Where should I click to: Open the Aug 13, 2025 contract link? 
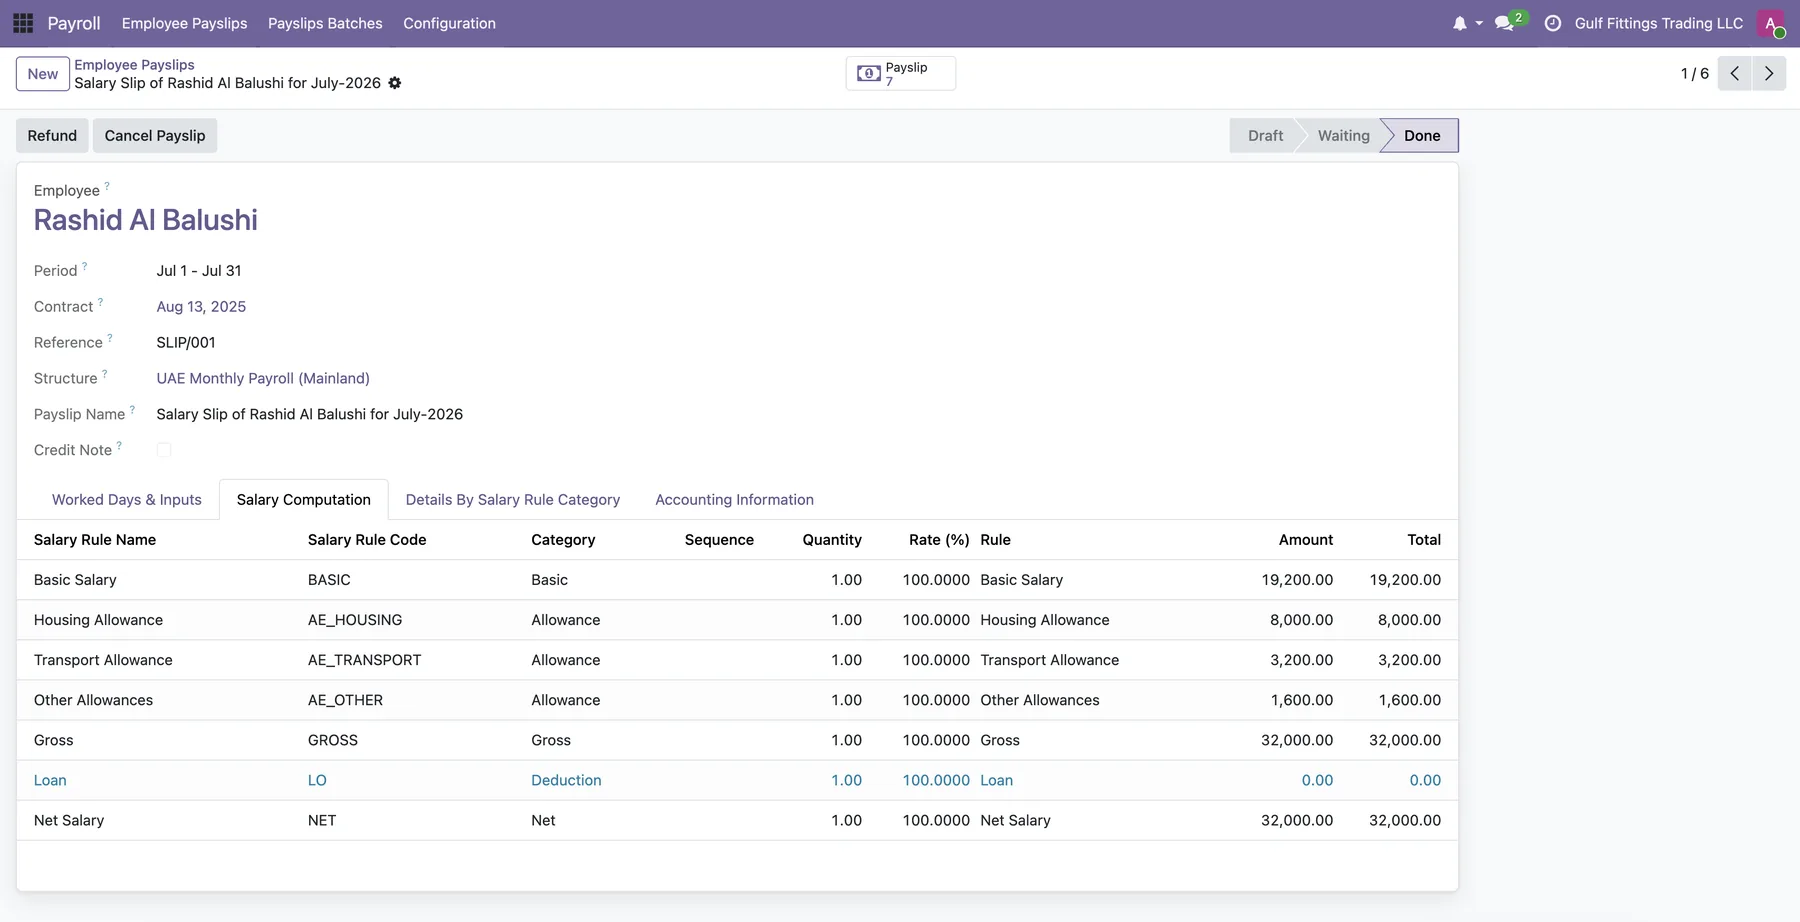(x=201, y=307)
